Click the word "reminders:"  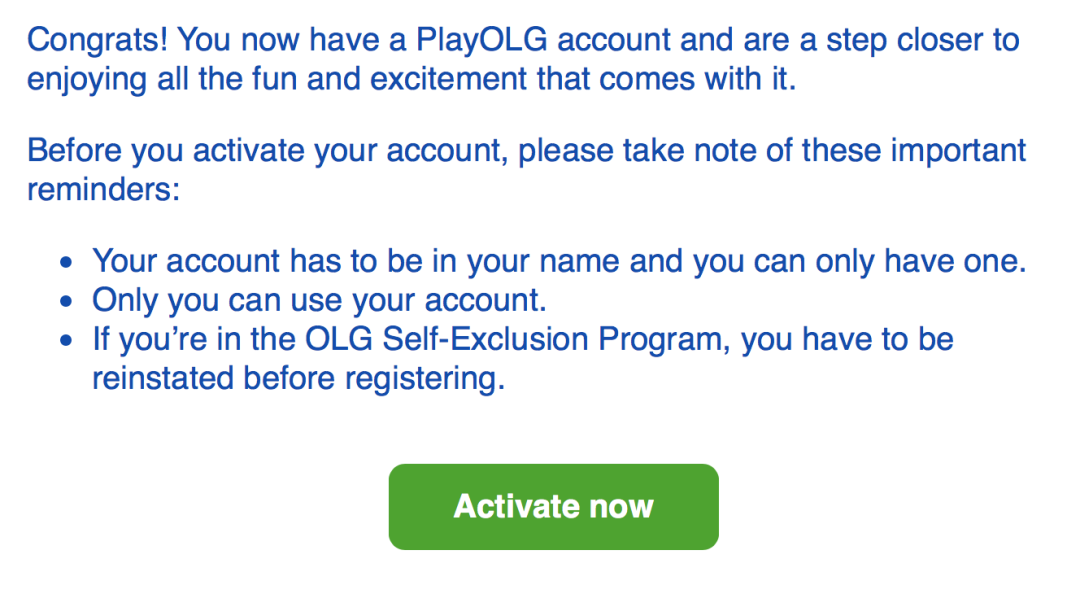tap(103, 189)
